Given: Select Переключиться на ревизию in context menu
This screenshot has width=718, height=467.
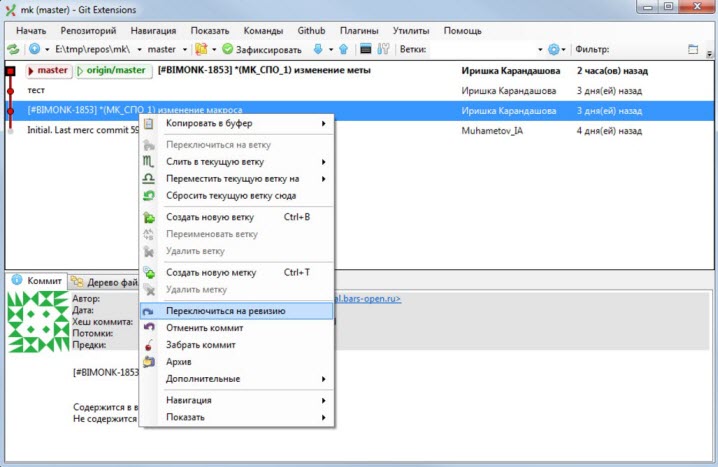Looking at the screenshot, I should [225, 311].
